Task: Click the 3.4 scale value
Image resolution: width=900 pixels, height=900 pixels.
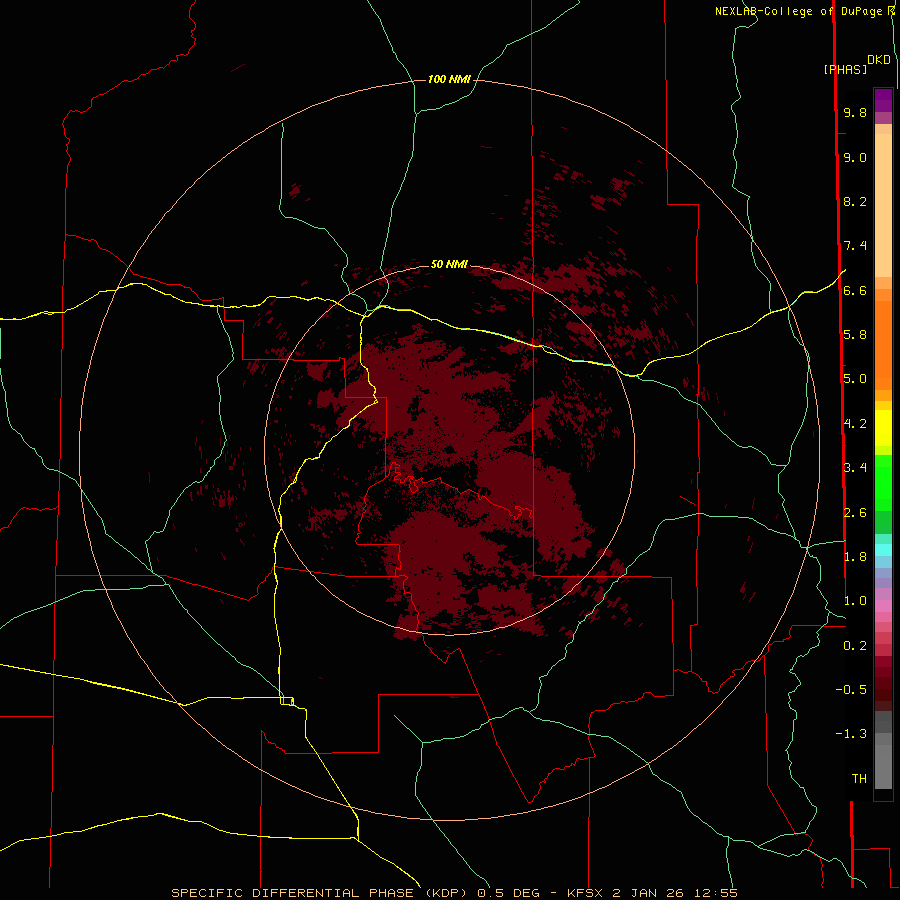Action: [x=855, y=468]
